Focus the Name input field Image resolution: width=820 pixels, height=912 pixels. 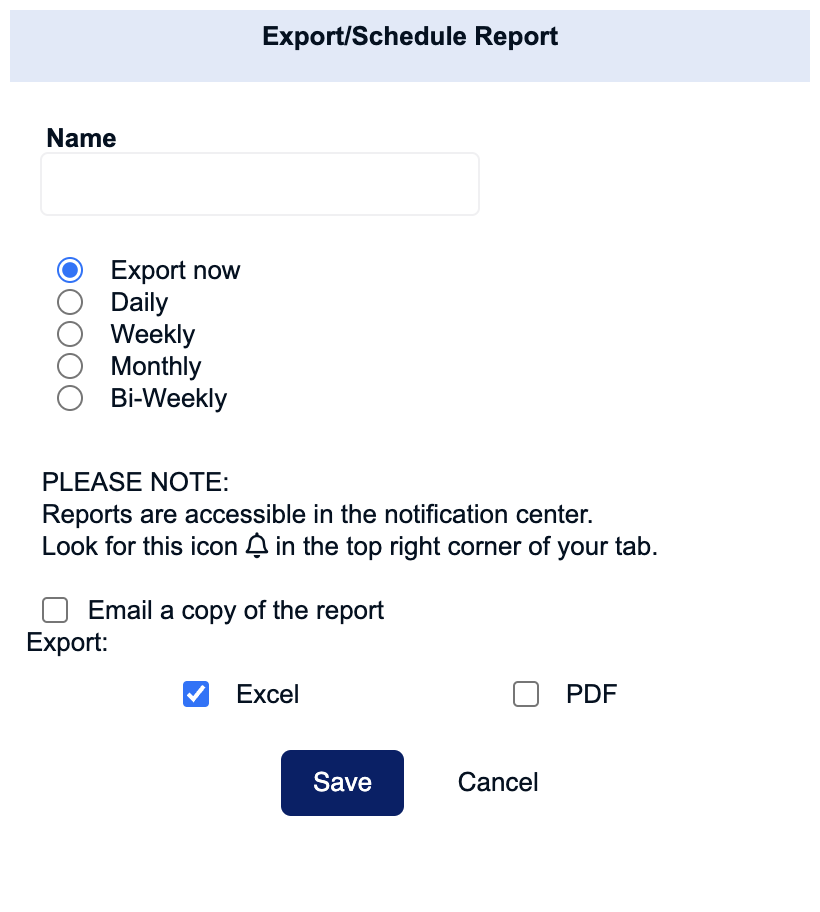[x=260, y=184]
